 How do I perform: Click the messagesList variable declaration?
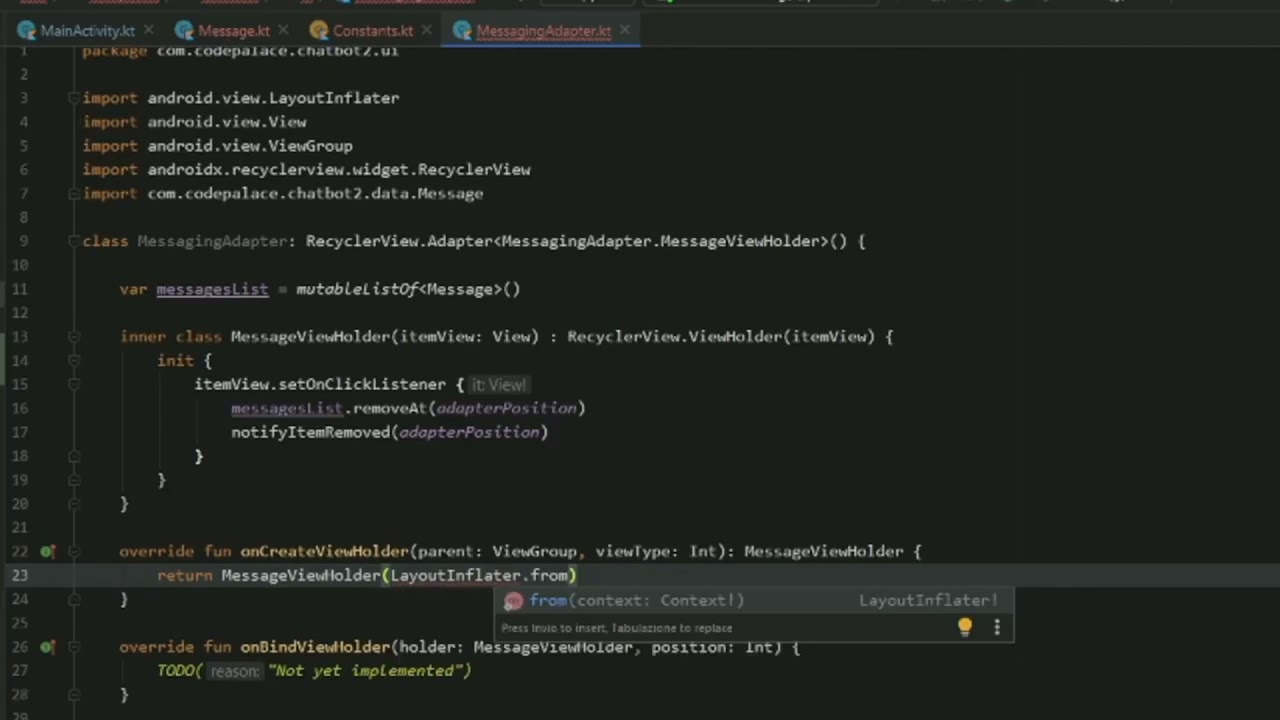coord(212,289)
